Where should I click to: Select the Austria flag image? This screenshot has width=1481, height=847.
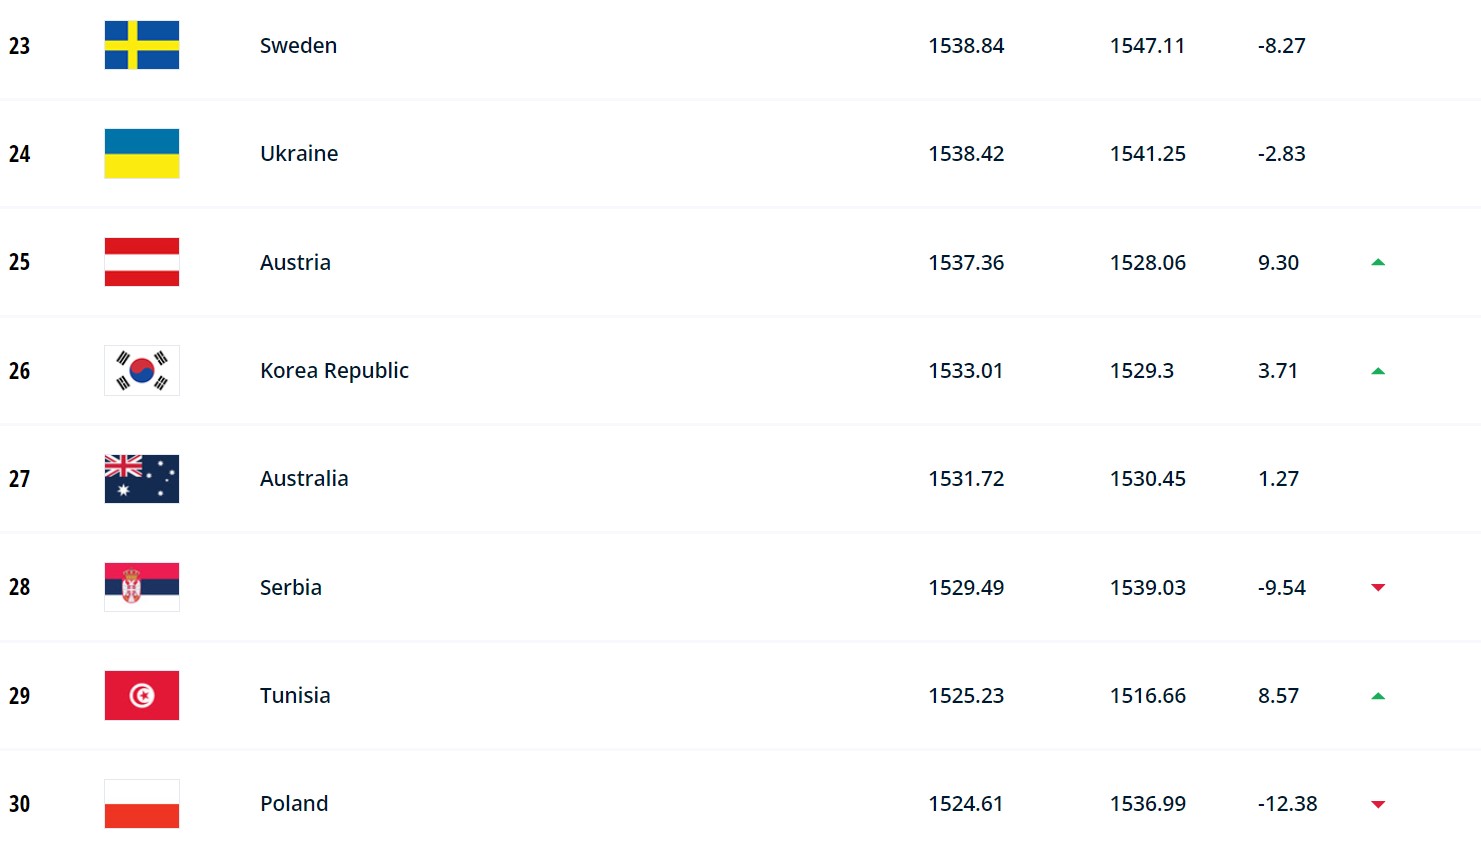tap(142, 262)
